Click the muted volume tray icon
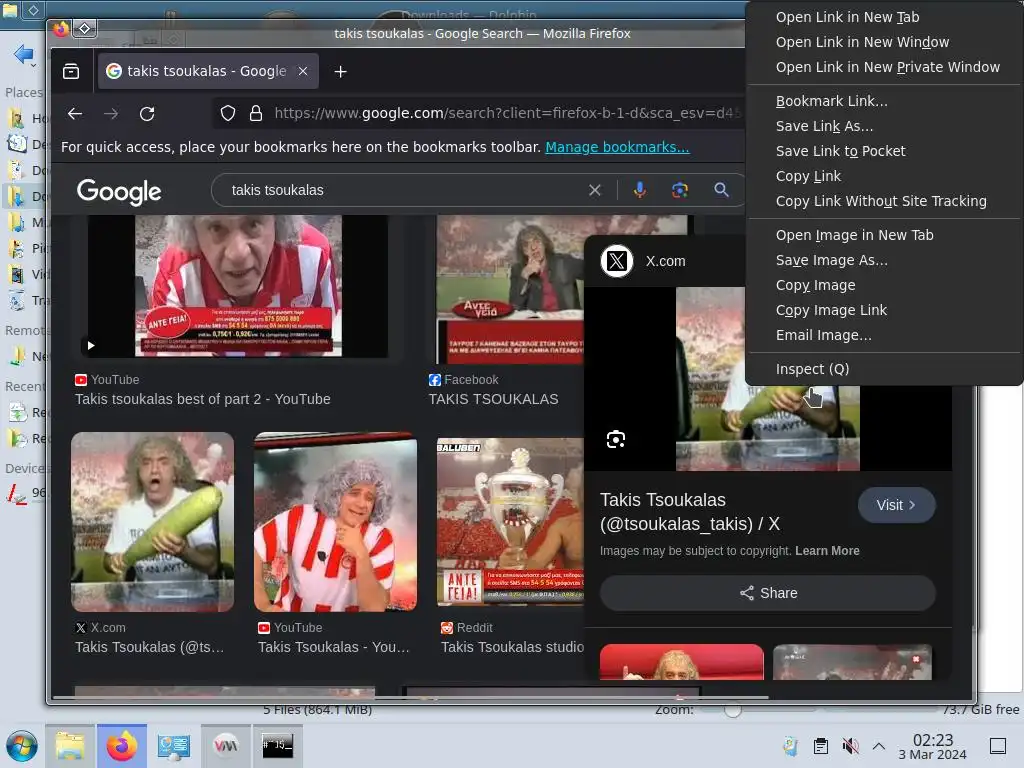The height and width of the screenshot is (768, 1024). 850,746
